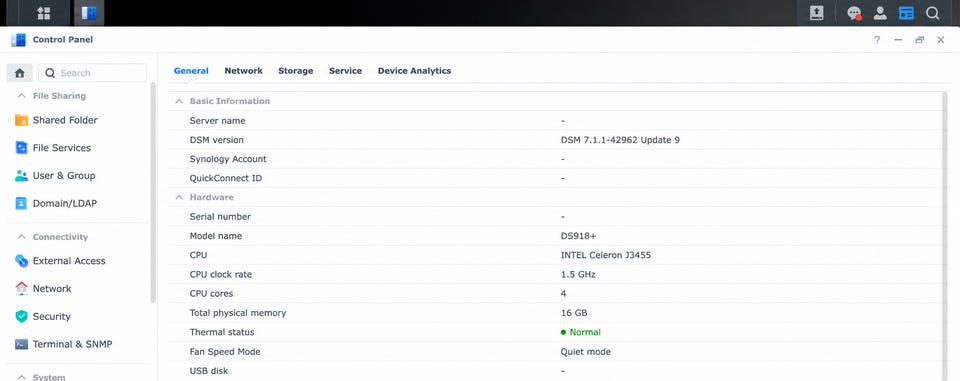Click the sidebar vertical scrollbar
The image size is (960, 381).
pyautogui.click(x=153, y=192)
